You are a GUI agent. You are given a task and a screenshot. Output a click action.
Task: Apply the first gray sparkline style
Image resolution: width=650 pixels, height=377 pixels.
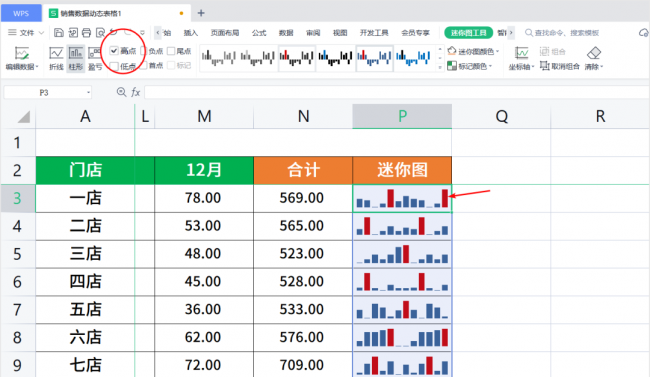tap(218, 58)
